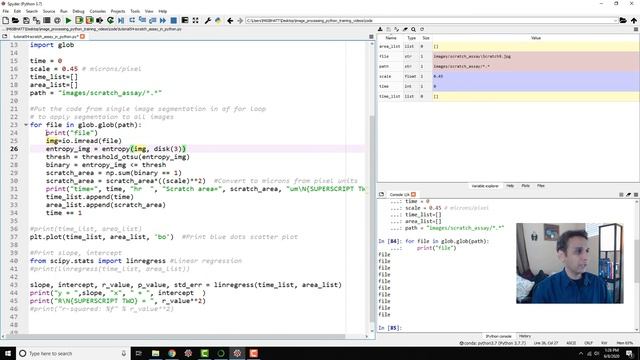
Task: Switch to the Files pane tab
Action: tap(541, 186)
